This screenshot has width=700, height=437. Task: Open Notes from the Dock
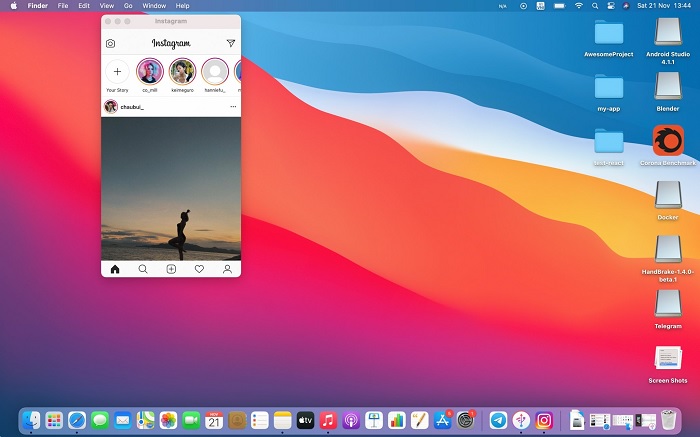tap(283, 420)
